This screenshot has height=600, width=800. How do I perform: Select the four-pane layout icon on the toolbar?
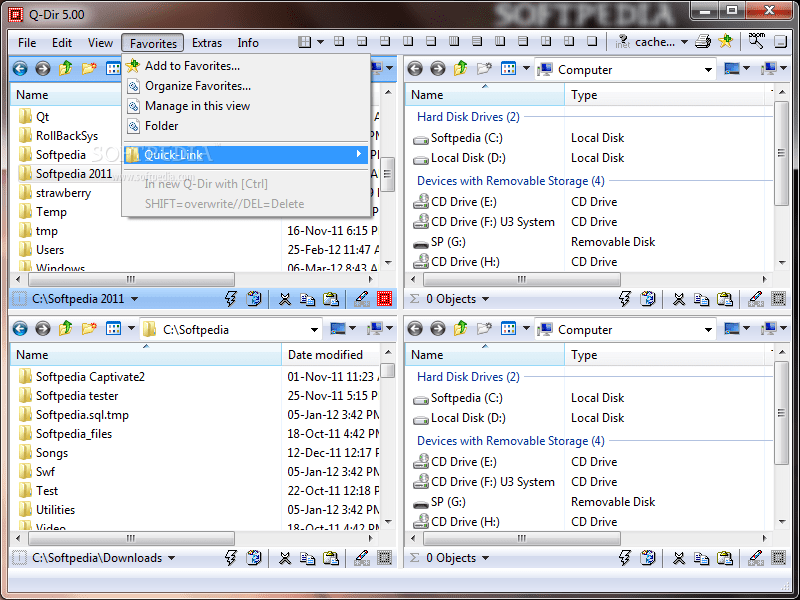[339, 42]
